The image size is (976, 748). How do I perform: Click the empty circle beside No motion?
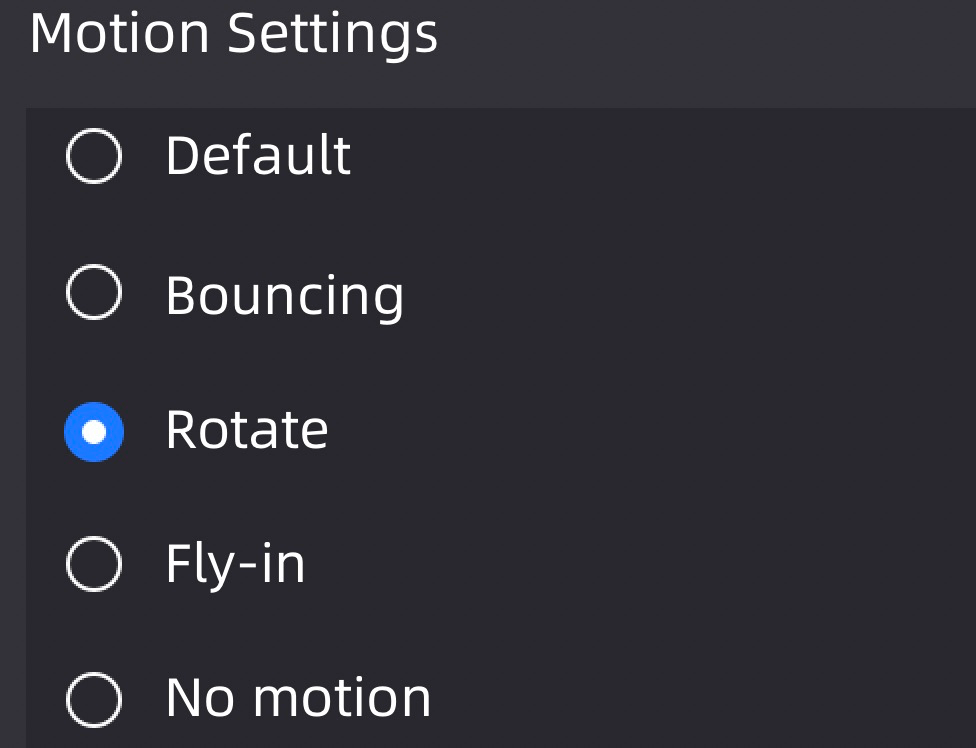tap(94, 699)
